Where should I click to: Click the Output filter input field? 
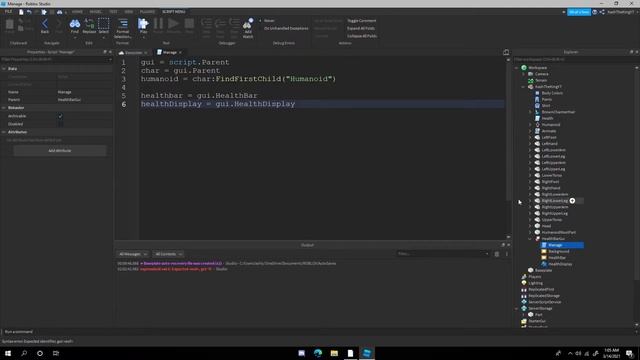coord(443,254)
